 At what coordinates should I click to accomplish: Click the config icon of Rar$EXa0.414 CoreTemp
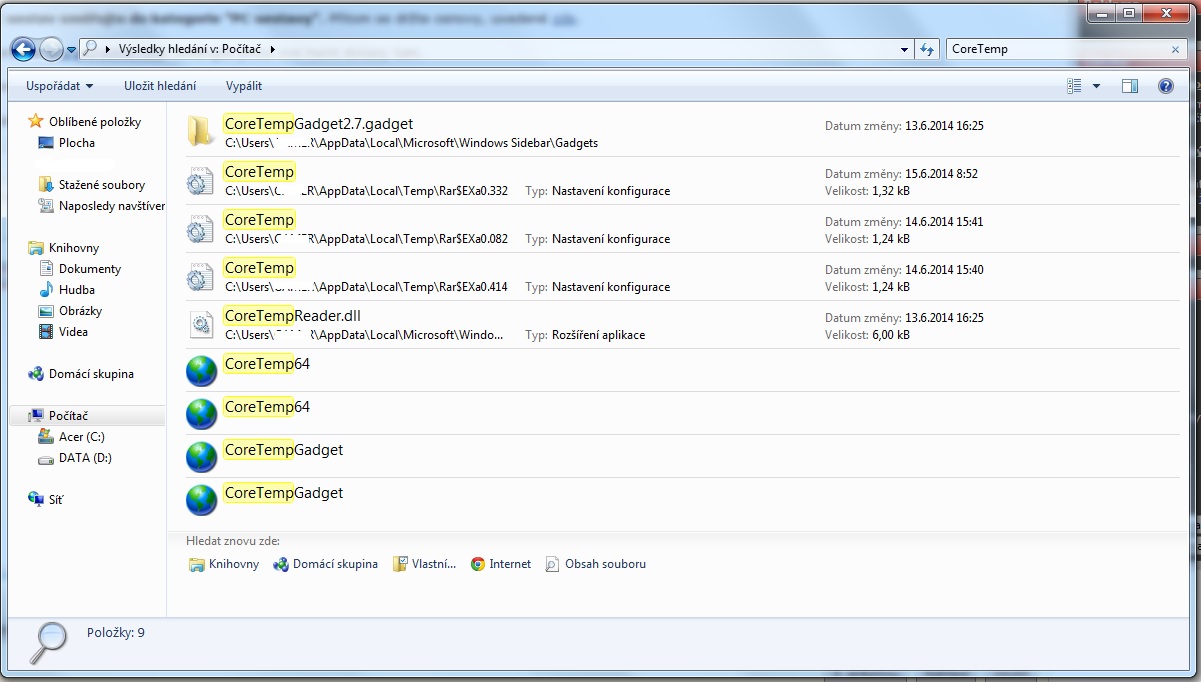pyautogui.click(x=201, y=277)
